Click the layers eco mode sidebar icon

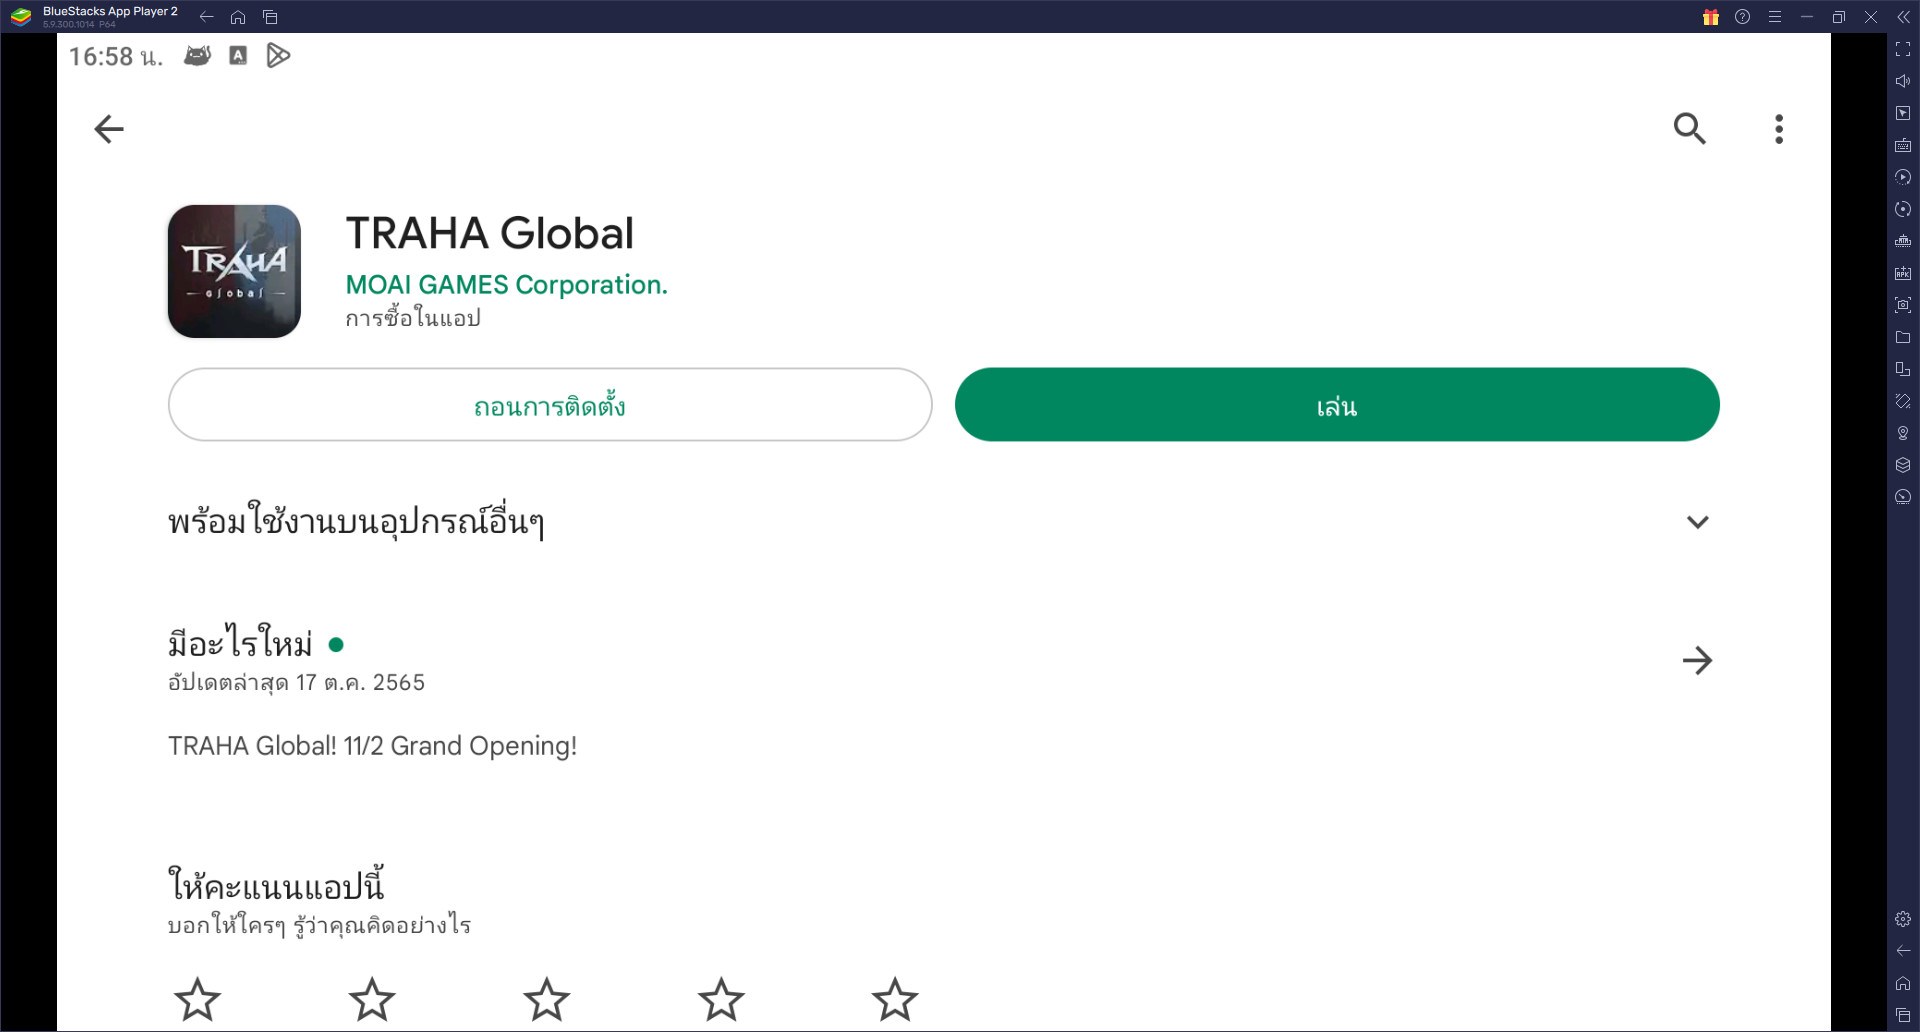[1903, 465]
